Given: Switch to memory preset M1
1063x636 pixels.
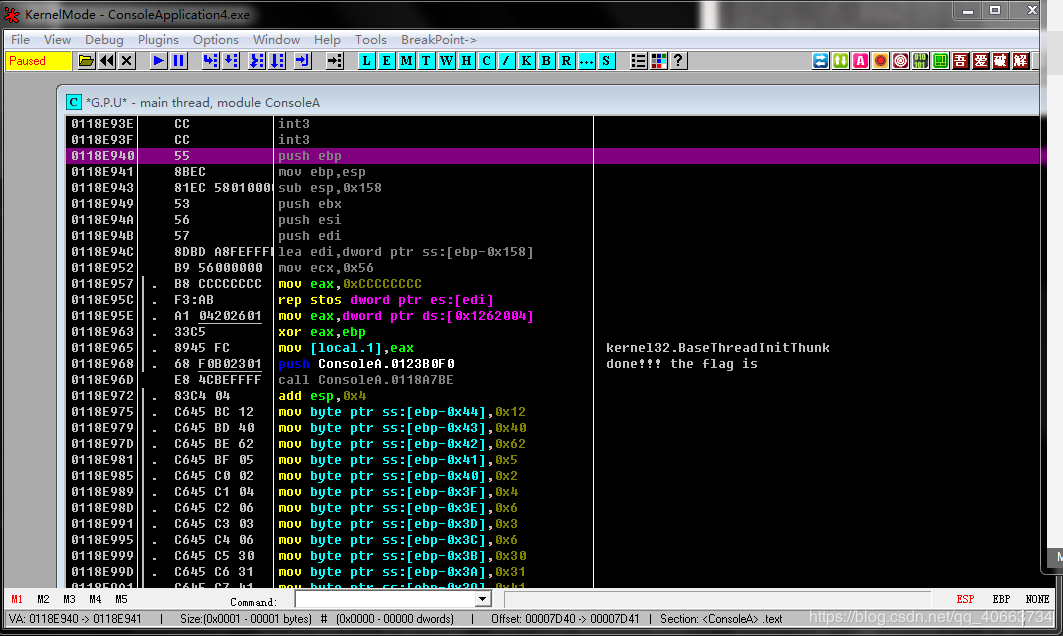Looking at the screenshot, I should click(17, 599).
